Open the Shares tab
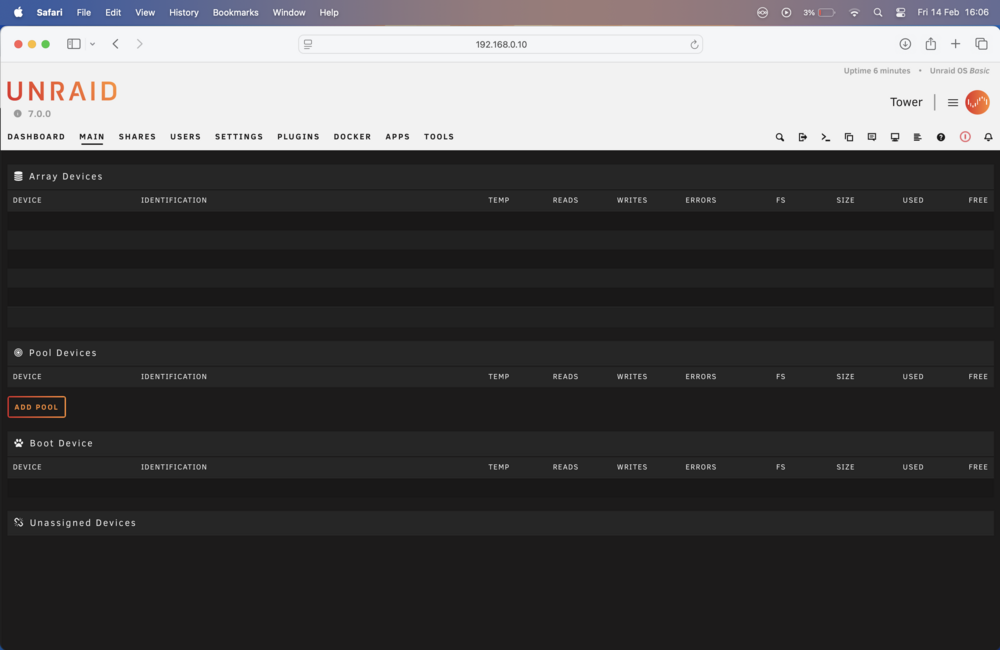Screen dimensions: 1000x650 [x=137, y=137]
